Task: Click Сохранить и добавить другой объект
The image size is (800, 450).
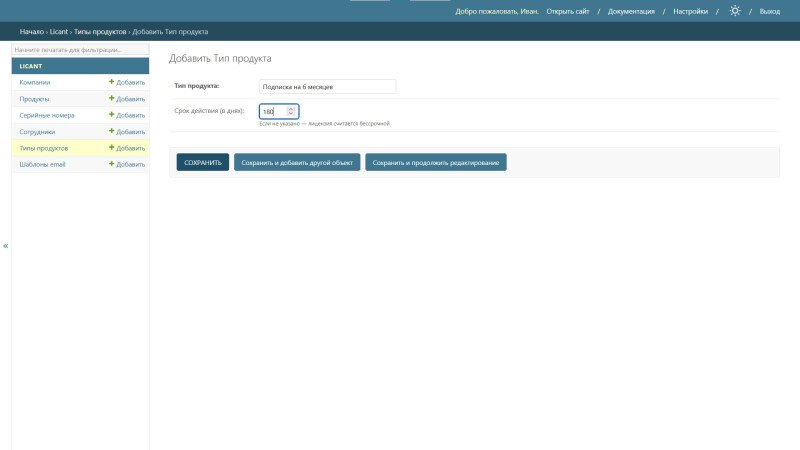Action: [x=297, y=162]
